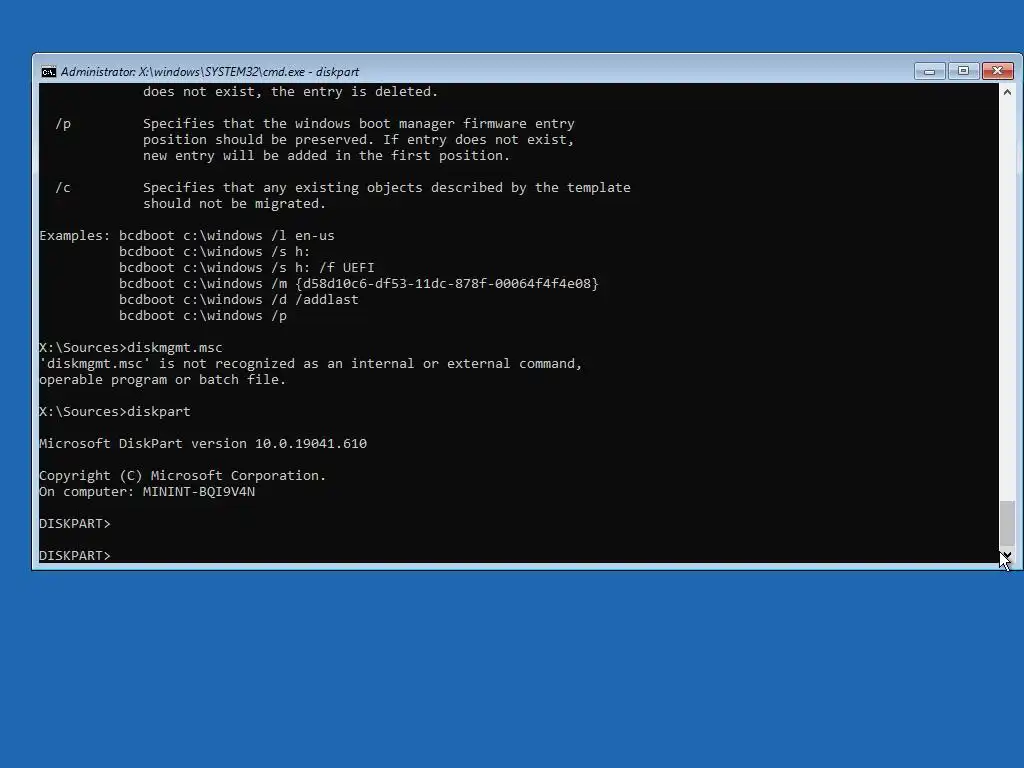This screenshot has width=1024, height=768.
Task: Click the window title 'Administrator: X:\windows\SYSTEM32\cmd.exe - diskpart'
Action: tap(210, 72)
